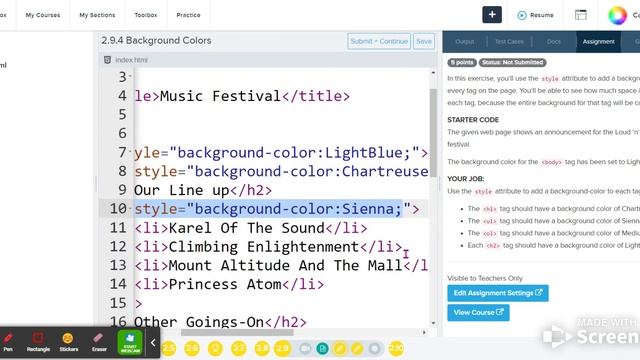Image resolution: width=640 pixels, height=360 pixels.
Task: Select the Eraser tool
Action: [99, 342]
